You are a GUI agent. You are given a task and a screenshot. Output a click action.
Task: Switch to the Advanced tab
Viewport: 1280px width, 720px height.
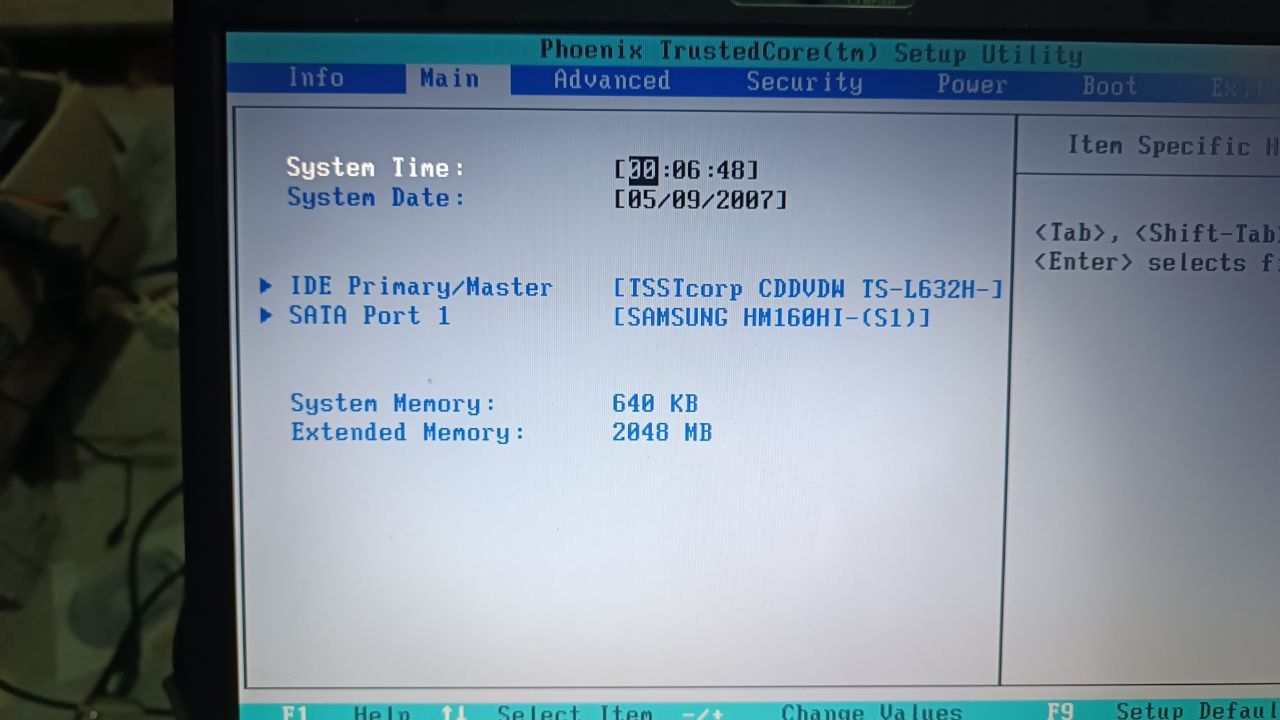coord(611,80)
